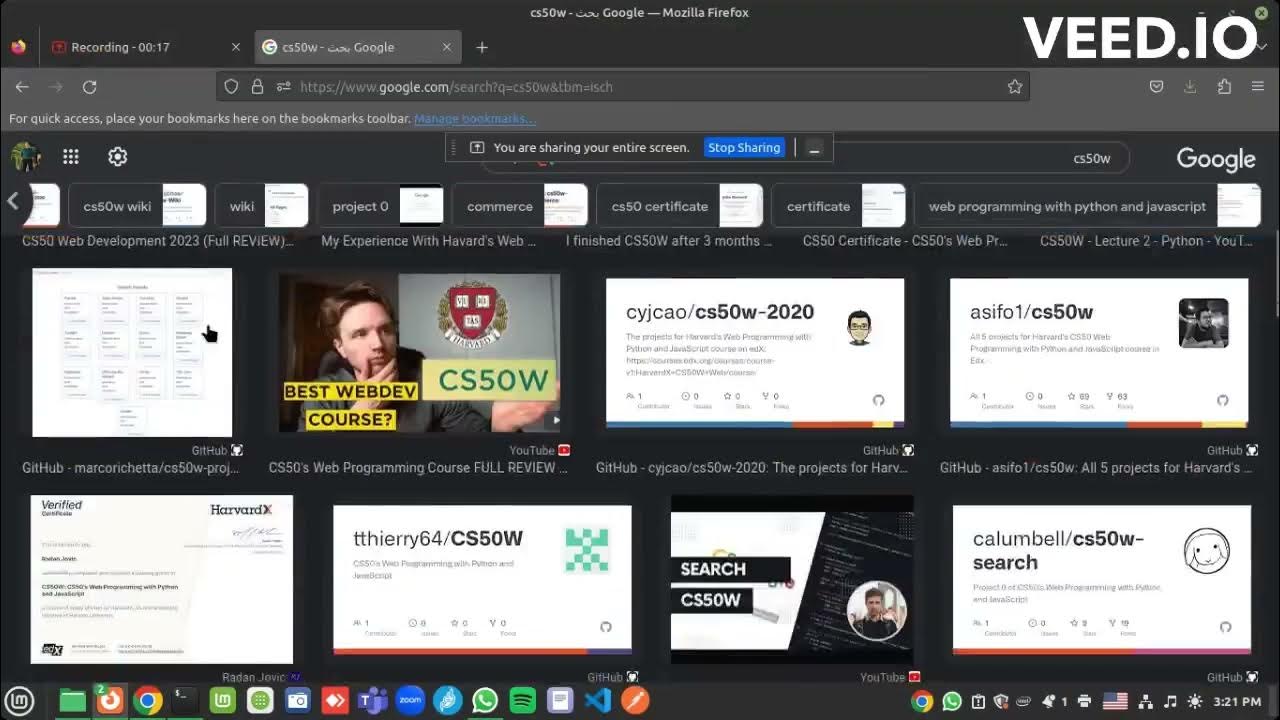Viewport: 1280px width, 720px height.
Task: Open GitHub - asifo1/cs50w title link
Action: coord(1096,467)
